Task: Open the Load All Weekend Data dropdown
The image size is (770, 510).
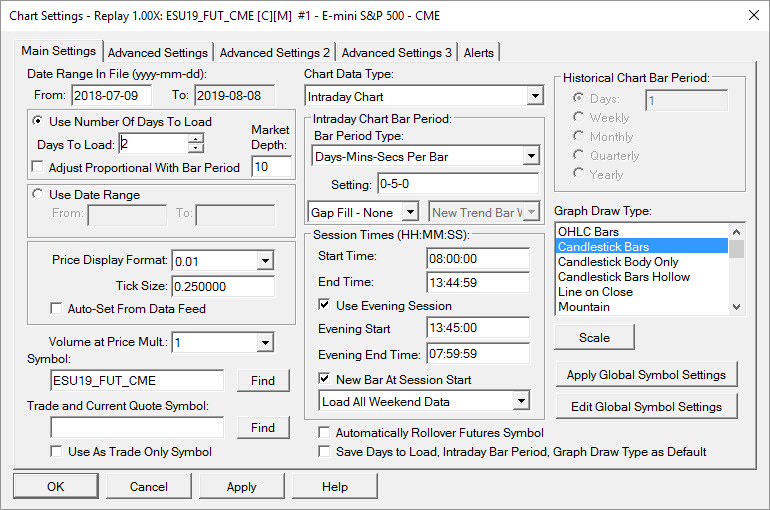Action: [521, 401]
